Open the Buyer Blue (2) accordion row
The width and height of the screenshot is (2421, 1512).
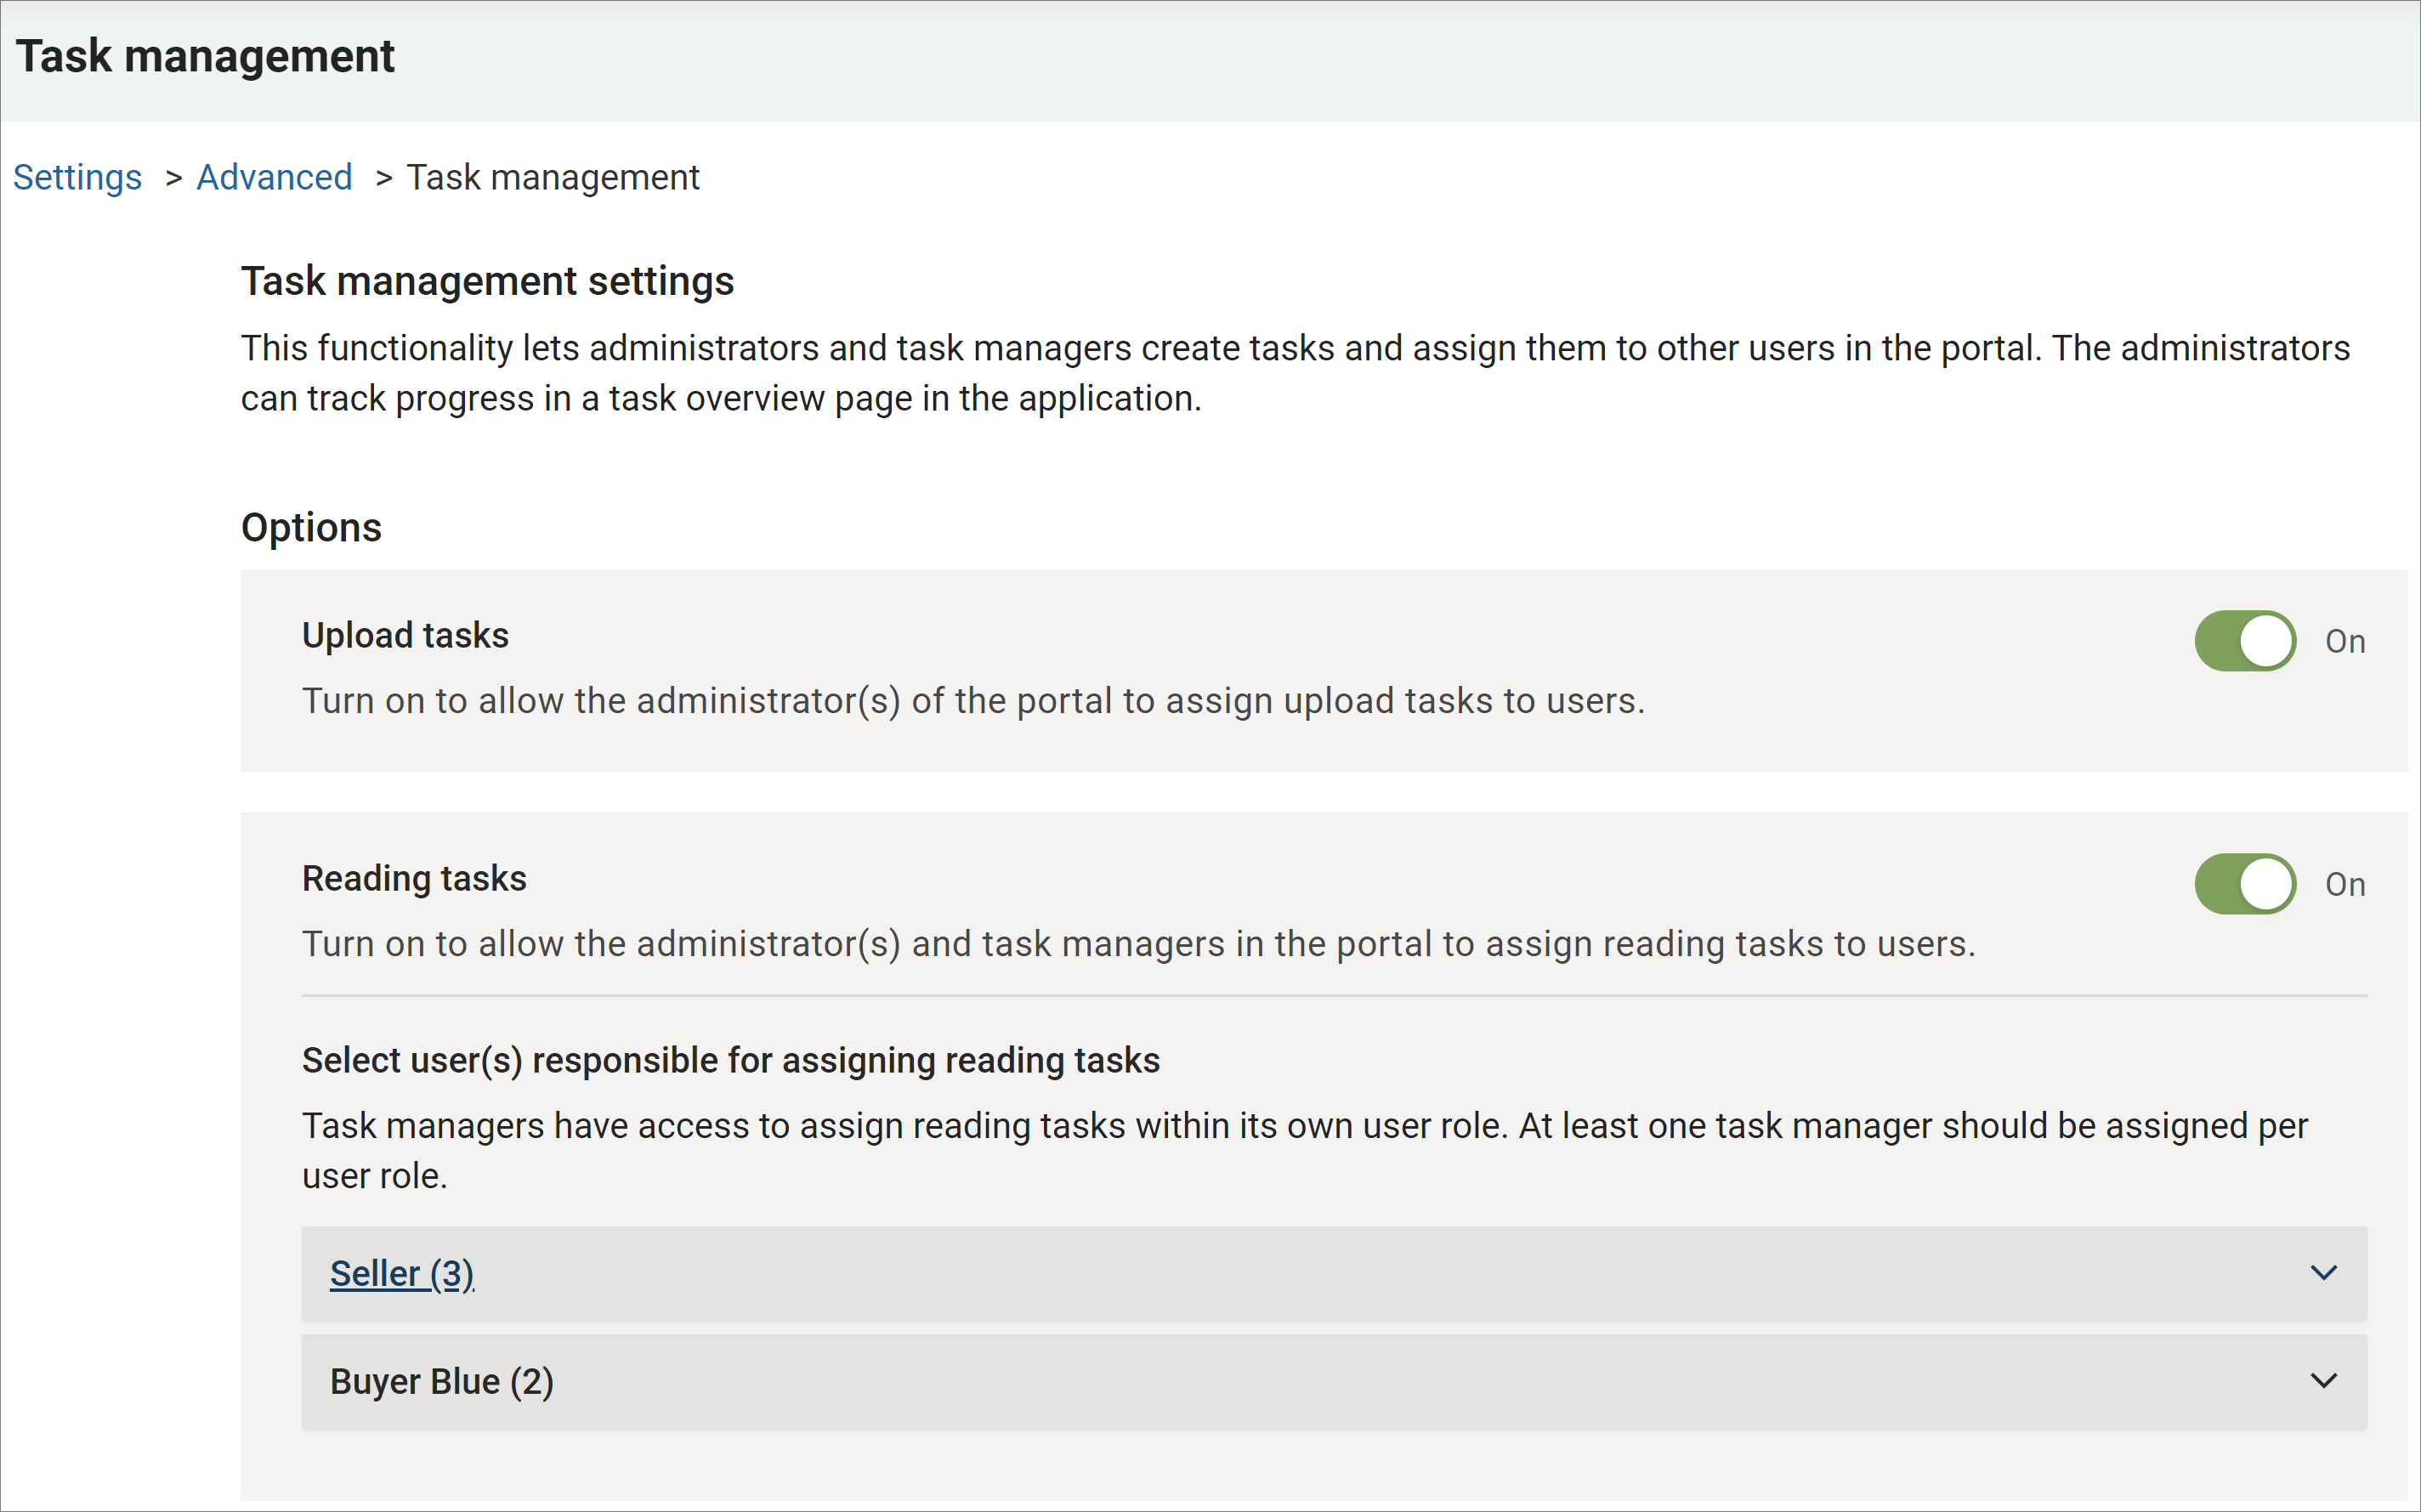(441, 1381)
